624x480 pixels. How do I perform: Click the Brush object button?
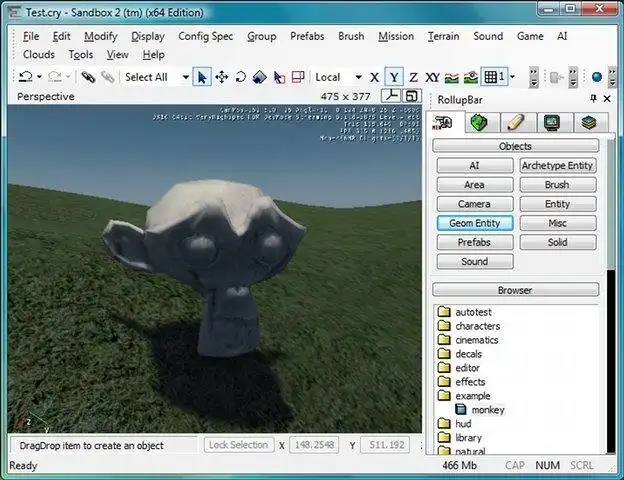click(558, 185)
